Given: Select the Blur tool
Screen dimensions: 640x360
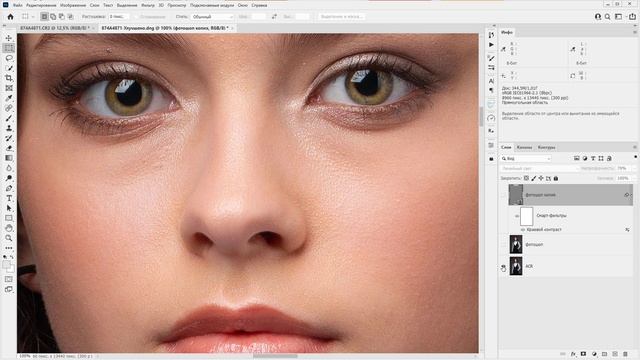Looking at the screenshot, I should (x=9, y=168).
